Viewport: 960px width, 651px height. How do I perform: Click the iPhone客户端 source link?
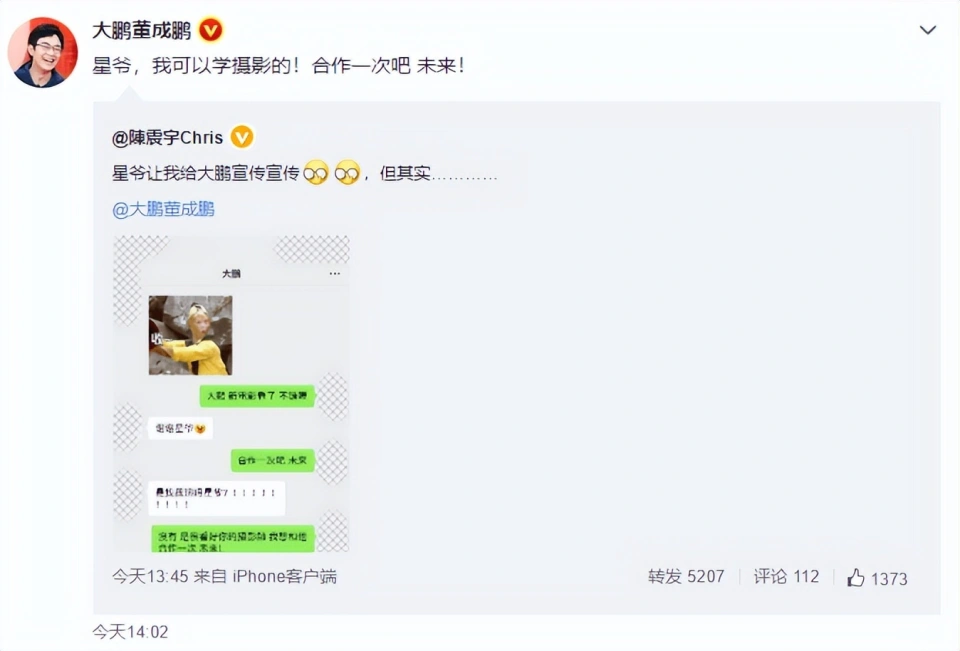(285, 576)
